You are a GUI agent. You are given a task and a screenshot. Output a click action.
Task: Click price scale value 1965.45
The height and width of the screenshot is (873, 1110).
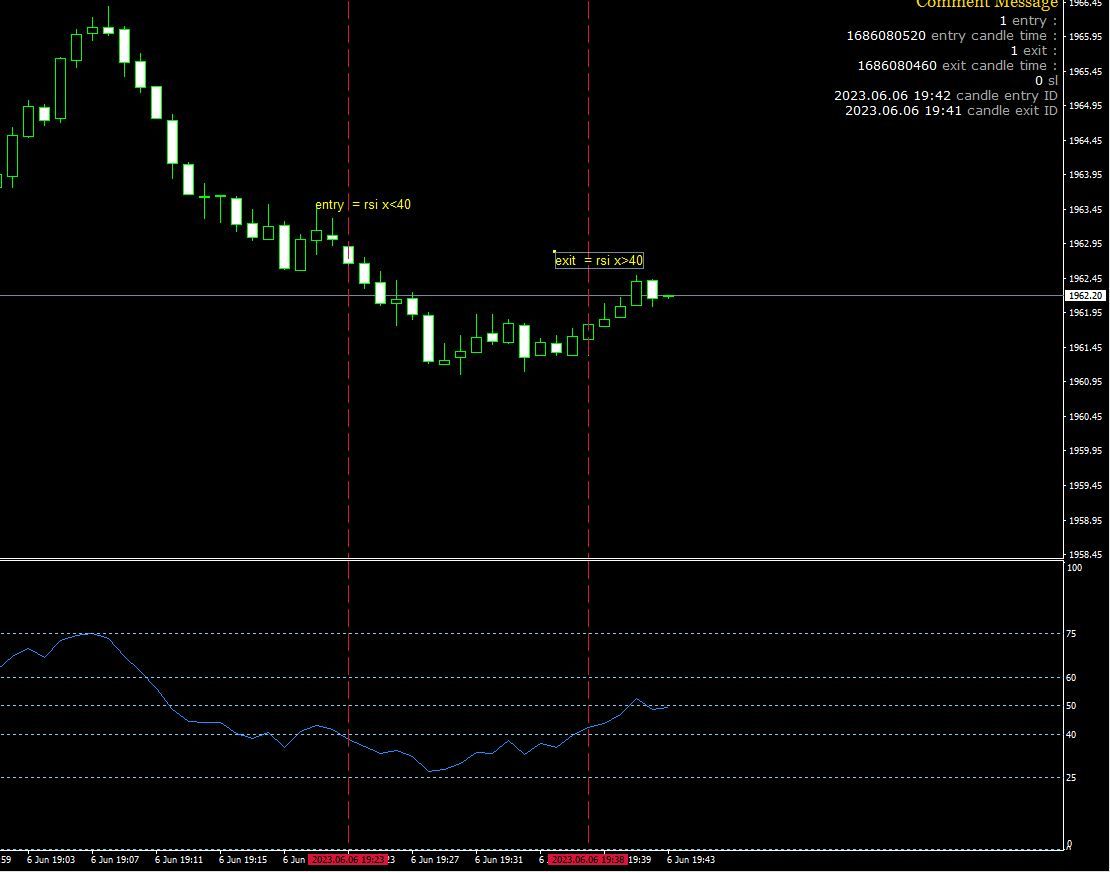(x=1085, y=71)
